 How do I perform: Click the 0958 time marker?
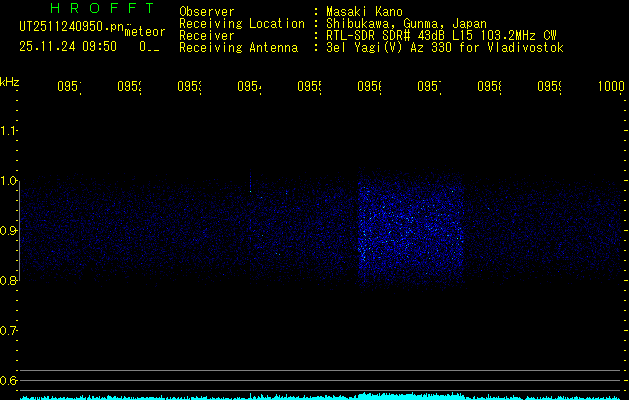[x=489, y=86]
